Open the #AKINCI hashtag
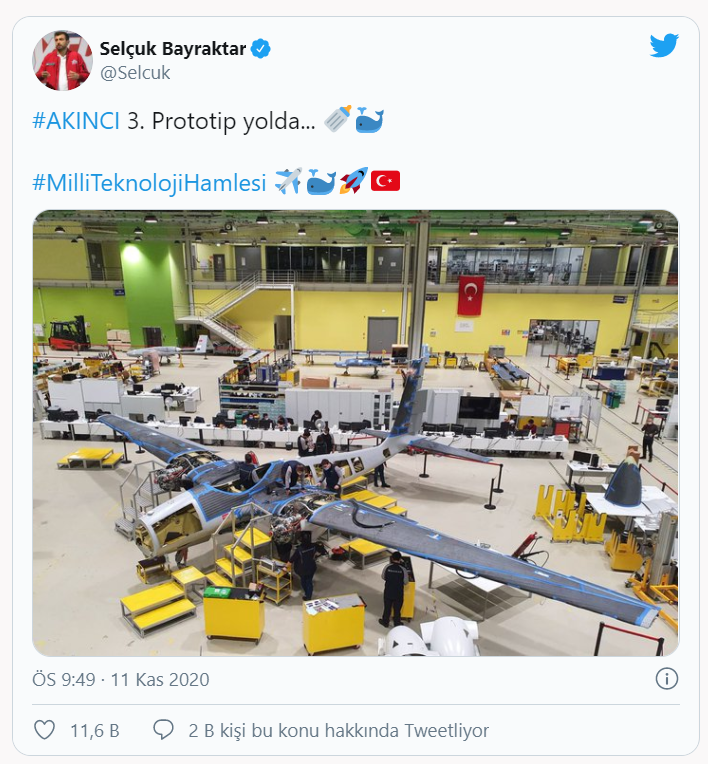 (76, 121)
